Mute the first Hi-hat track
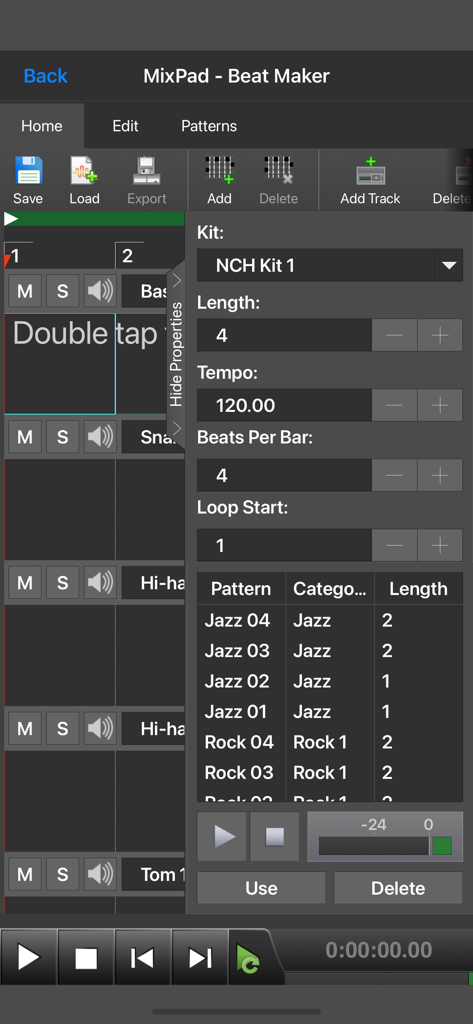 25,583
